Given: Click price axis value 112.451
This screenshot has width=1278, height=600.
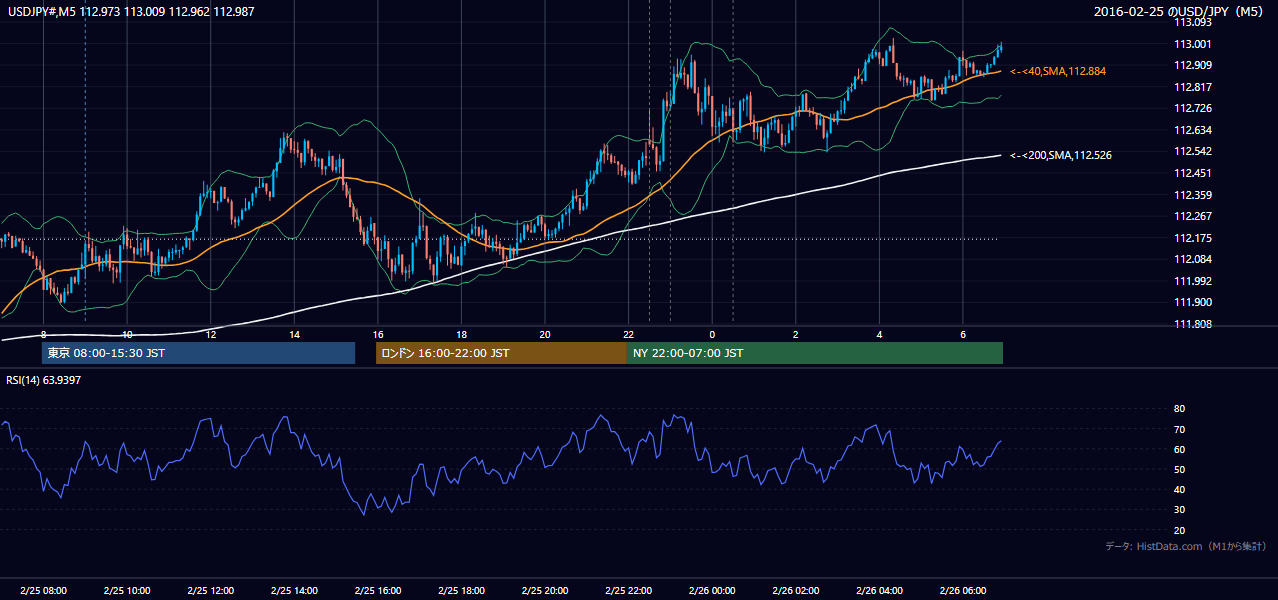Looking at the screenshot, I should click(x=1194, y=173).
